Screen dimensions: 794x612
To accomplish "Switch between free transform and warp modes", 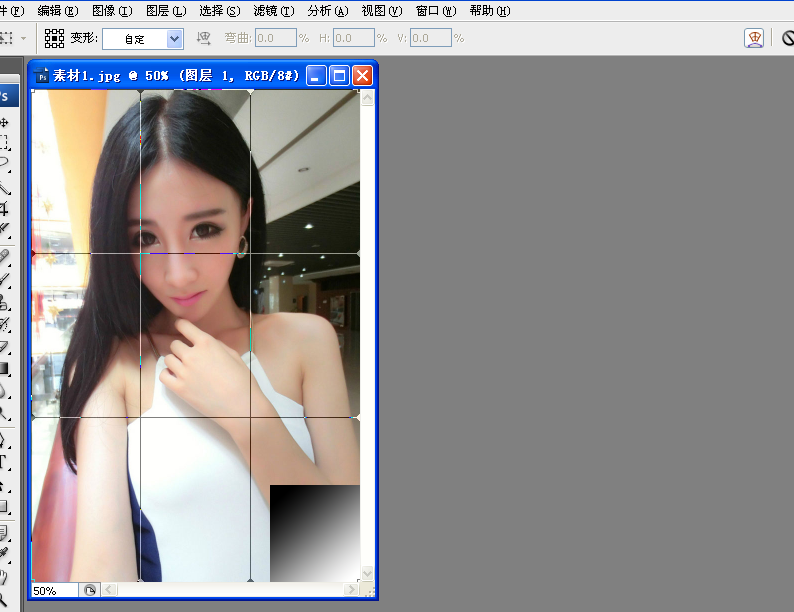I will click(753, 38).
